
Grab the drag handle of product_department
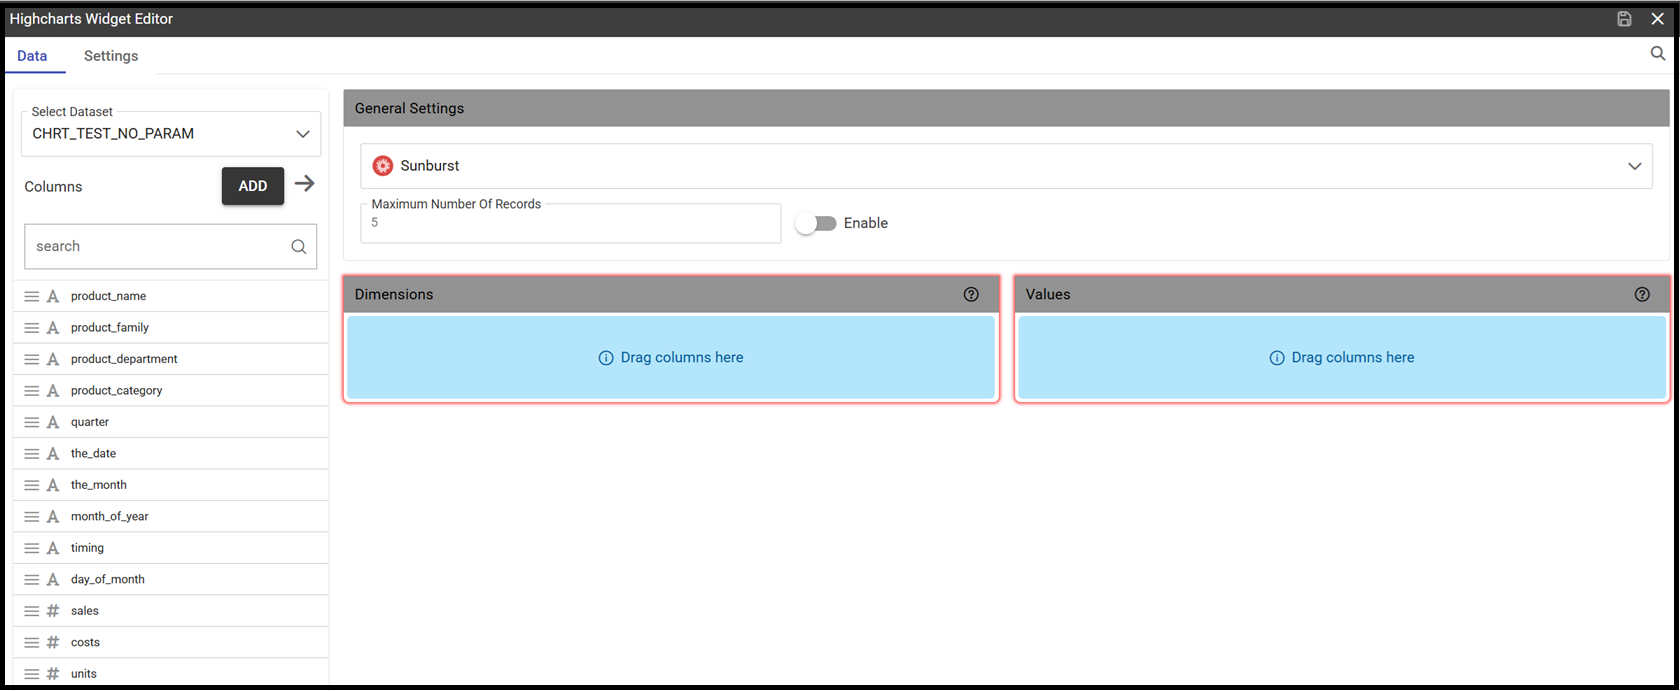point(32,359)
